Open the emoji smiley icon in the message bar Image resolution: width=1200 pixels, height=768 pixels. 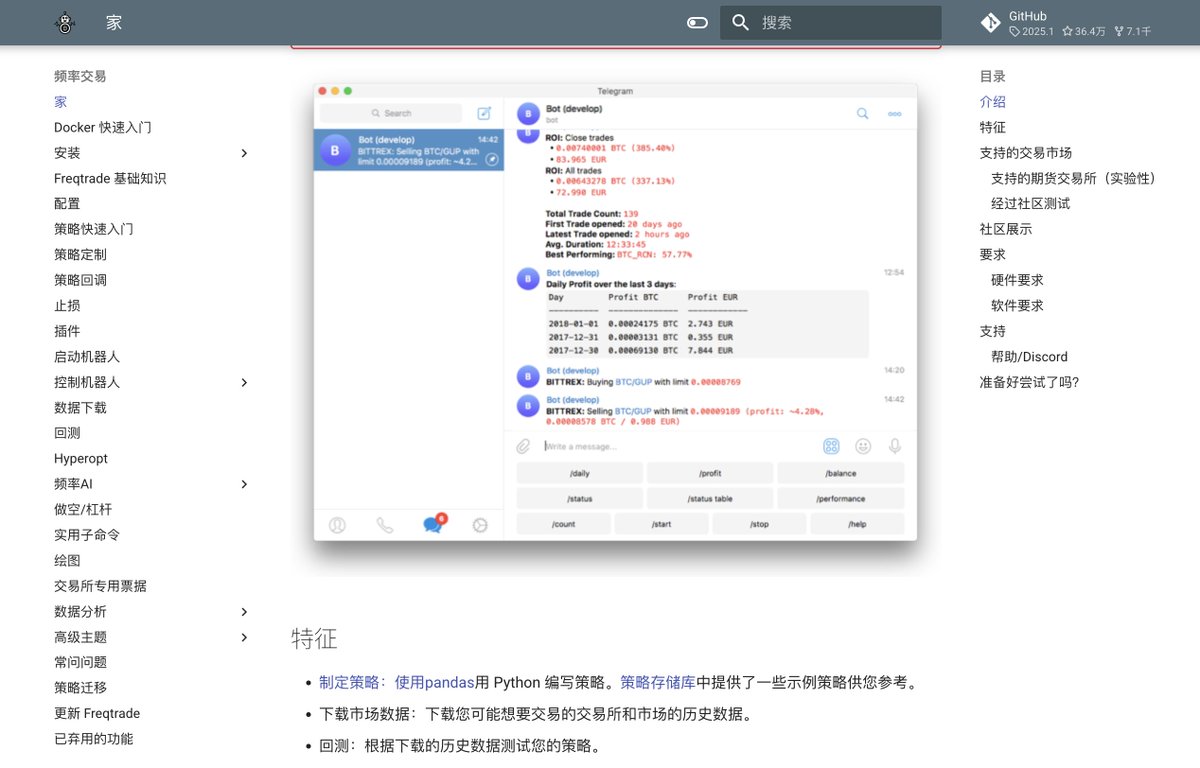(x=864, y=446)
